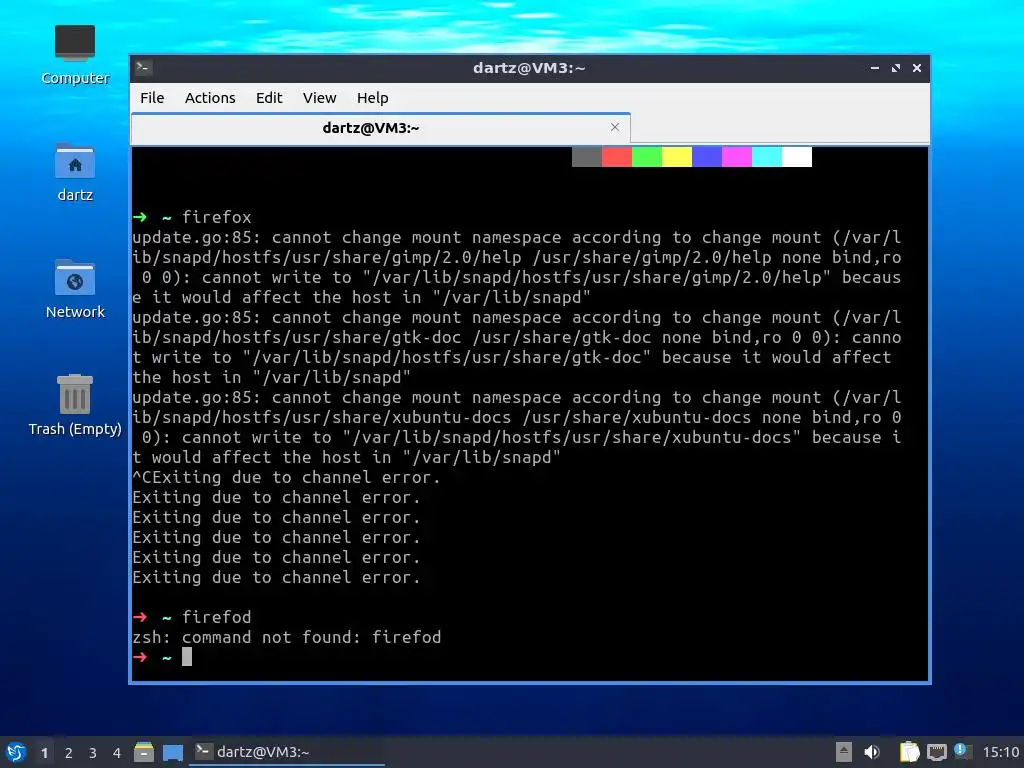Click the '^CExiting due to channel error.' line

(x=287, y=477)
